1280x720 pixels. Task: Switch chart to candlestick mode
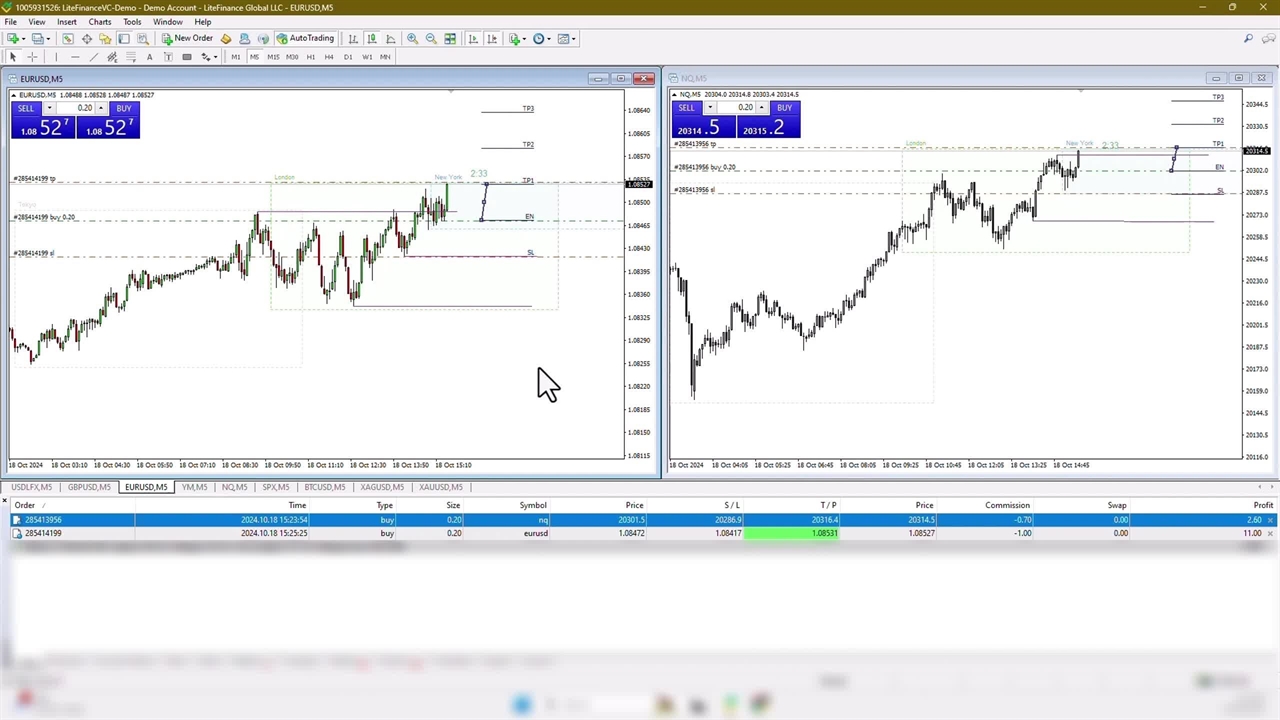372,39
